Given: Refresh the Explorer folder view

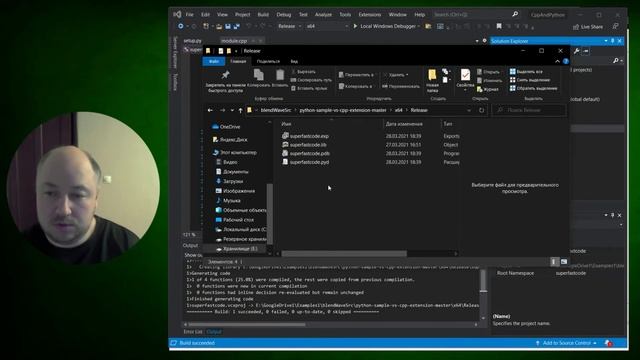Looking at the screenshot, I should point(482,110).
